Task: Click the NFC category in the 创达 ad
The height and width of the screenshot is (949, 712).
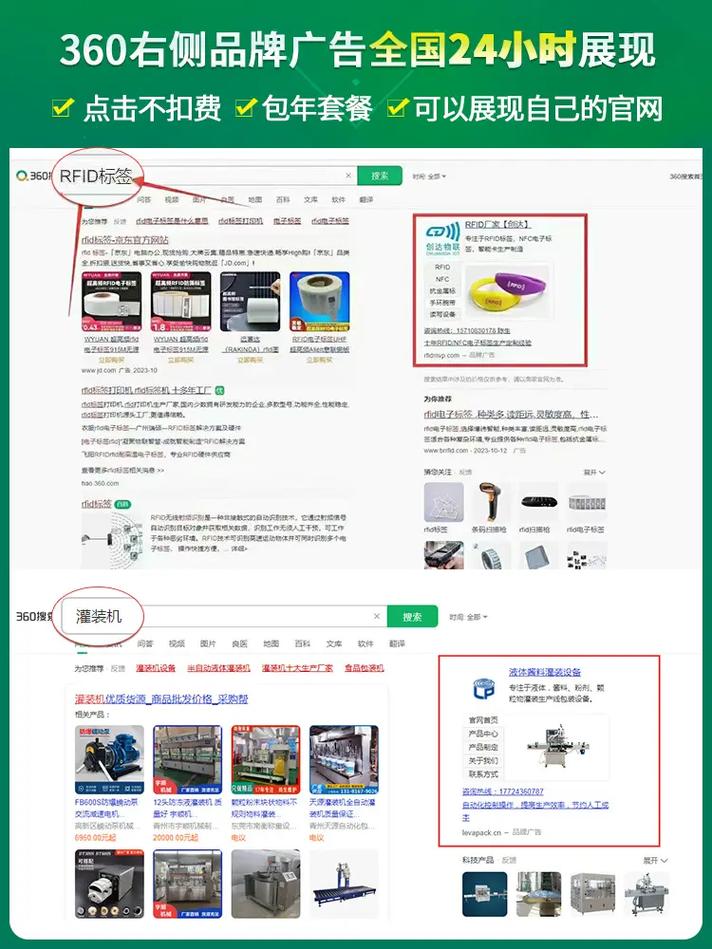Action: pyautogui.click(x=443, y=279)
